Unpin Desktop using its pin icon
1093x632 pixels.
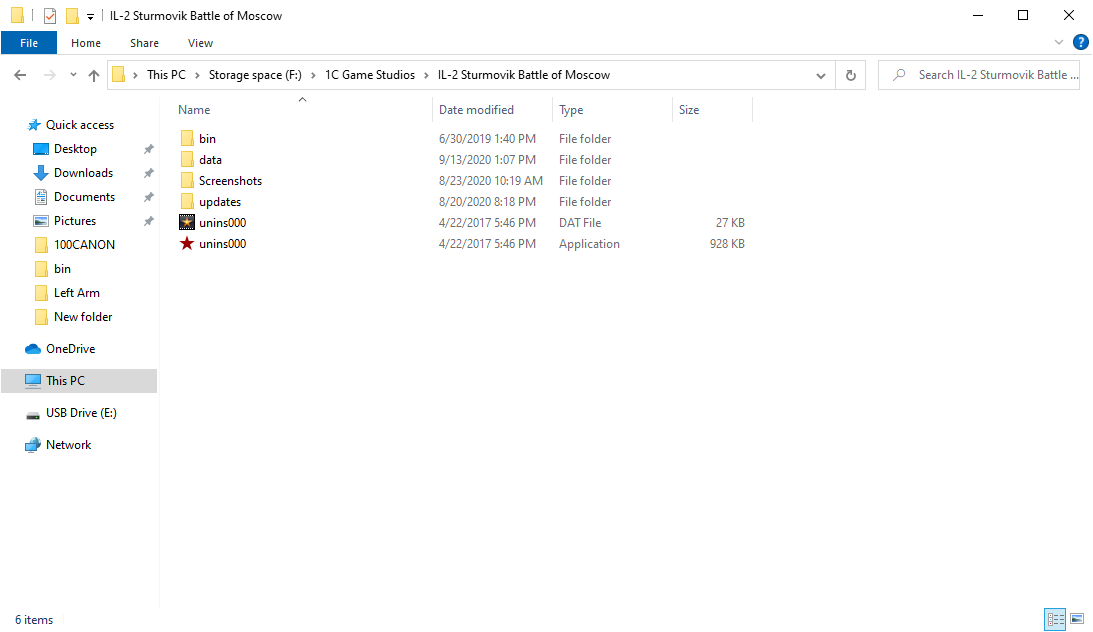pyautogui.click(x=148, y=149)
